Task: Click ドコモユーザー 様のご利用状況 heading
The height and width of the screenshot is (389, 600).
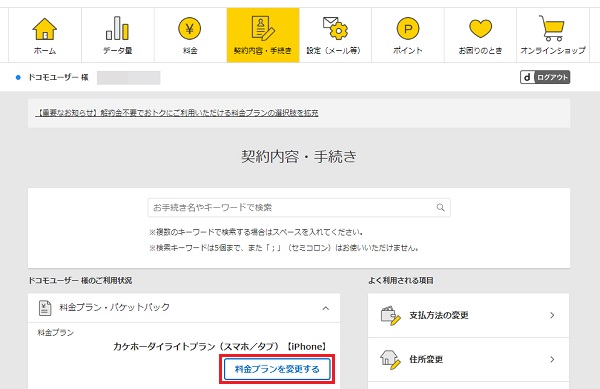Action: (80, 280)
